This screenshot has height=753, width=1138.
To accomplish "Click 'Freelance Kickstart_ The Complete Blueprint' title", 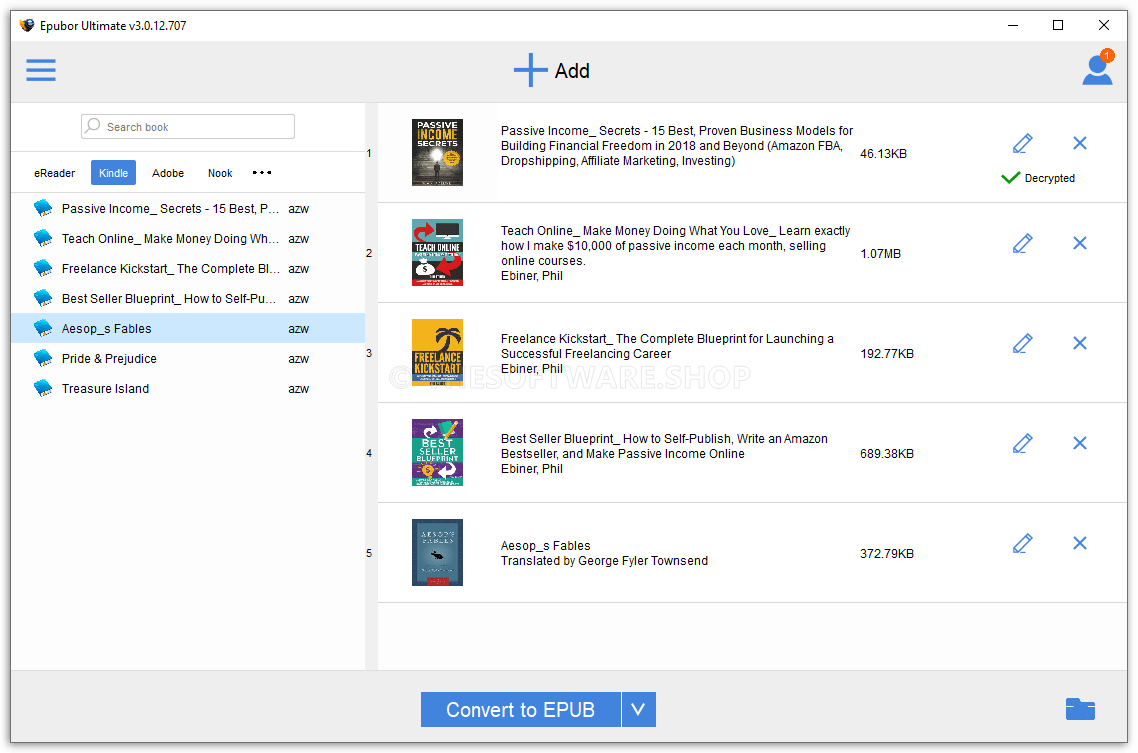I will [667, 346].
